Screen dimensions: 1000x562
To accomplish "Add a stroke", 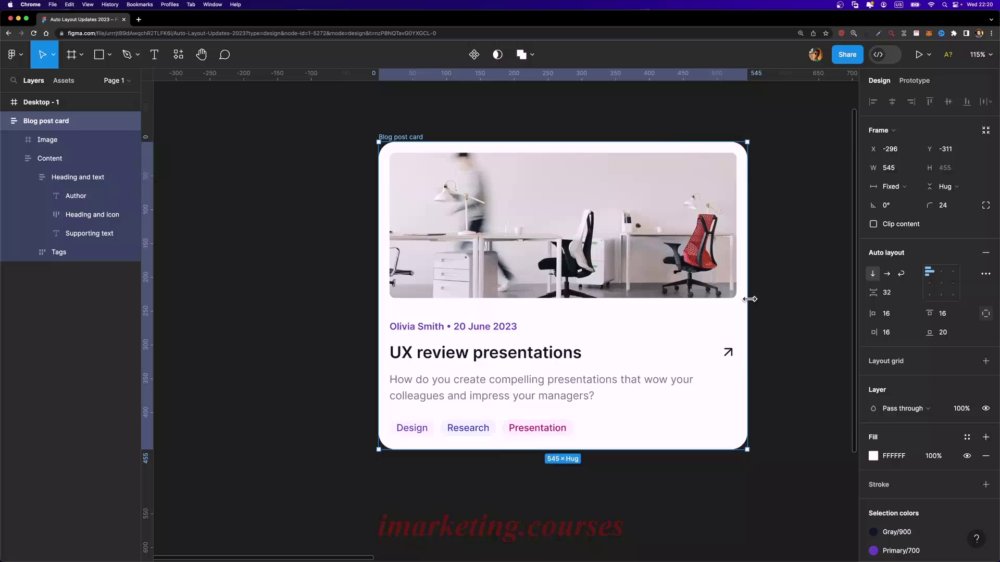I will [x=985, y=484].
